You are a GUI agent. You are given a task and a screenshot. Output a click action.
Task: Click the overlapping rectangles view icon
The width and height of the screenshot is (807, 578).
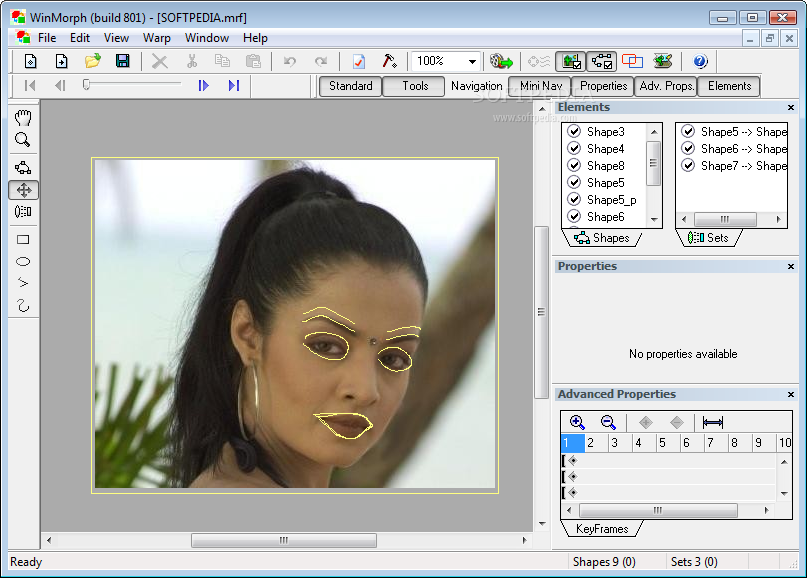(x=632, y=61)
